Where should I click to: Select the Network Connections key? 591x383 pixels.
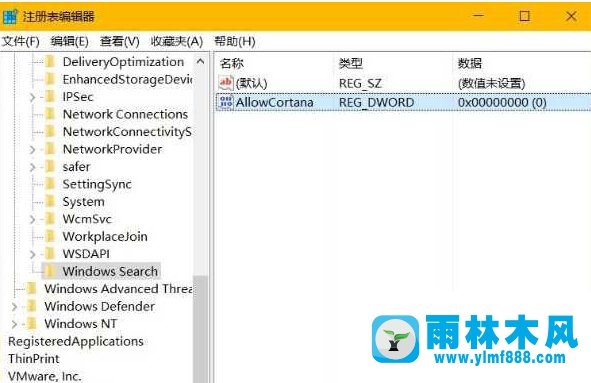coord(125,114)
